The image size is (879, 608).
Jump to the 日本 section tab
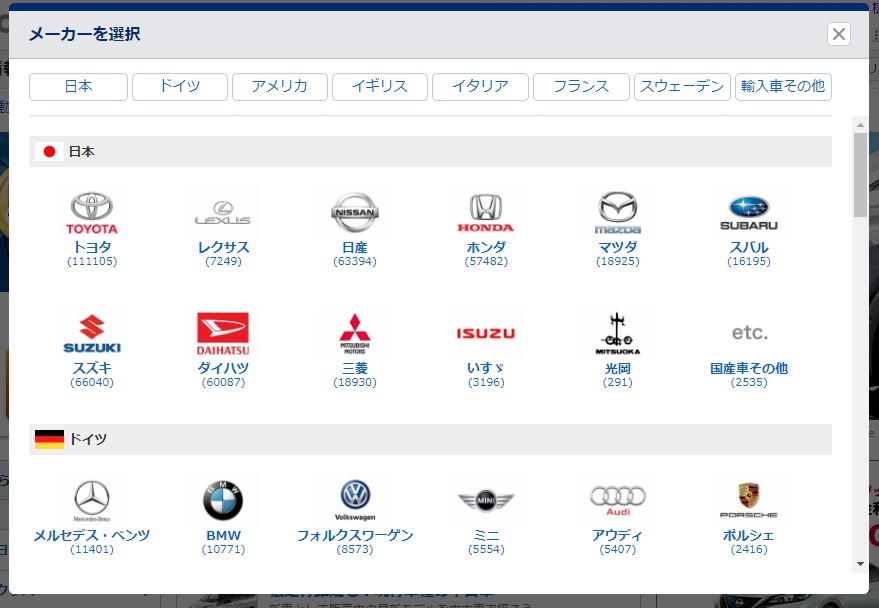coord(78,87)
